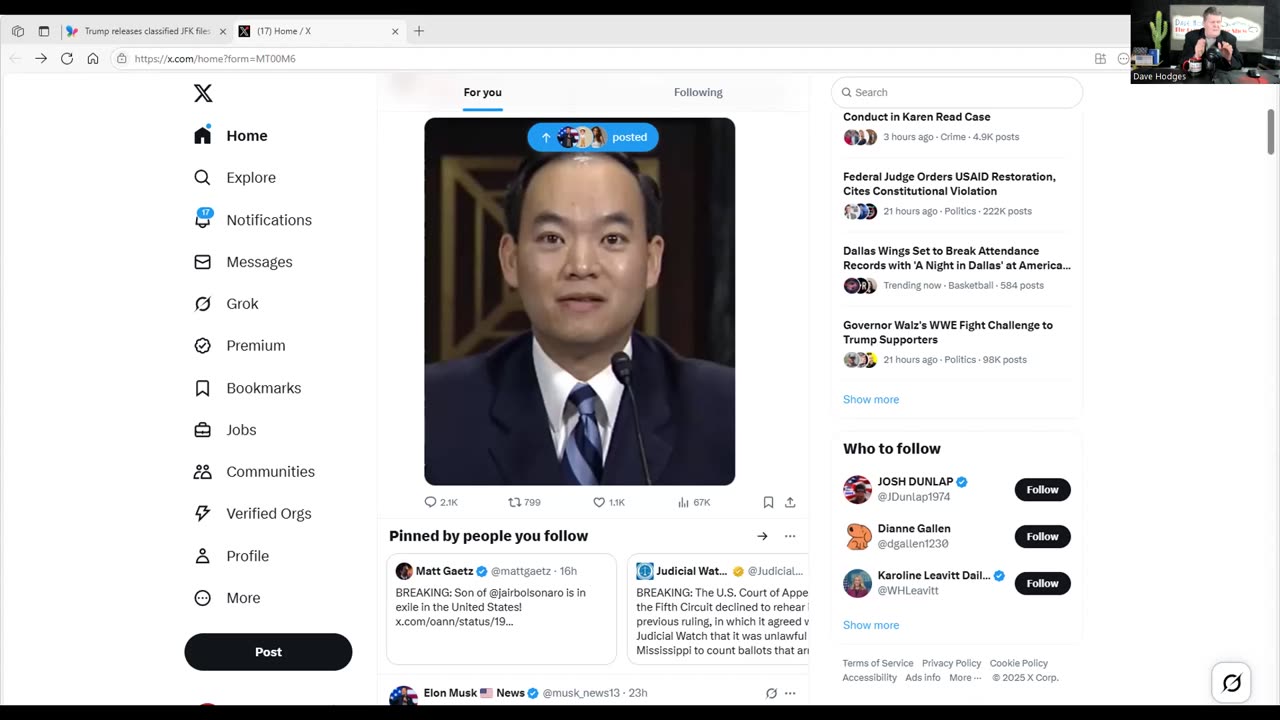Click the address bar URL
Image resolution: width=1280 pixels, height=720 pixels.
tap(215, 59)
